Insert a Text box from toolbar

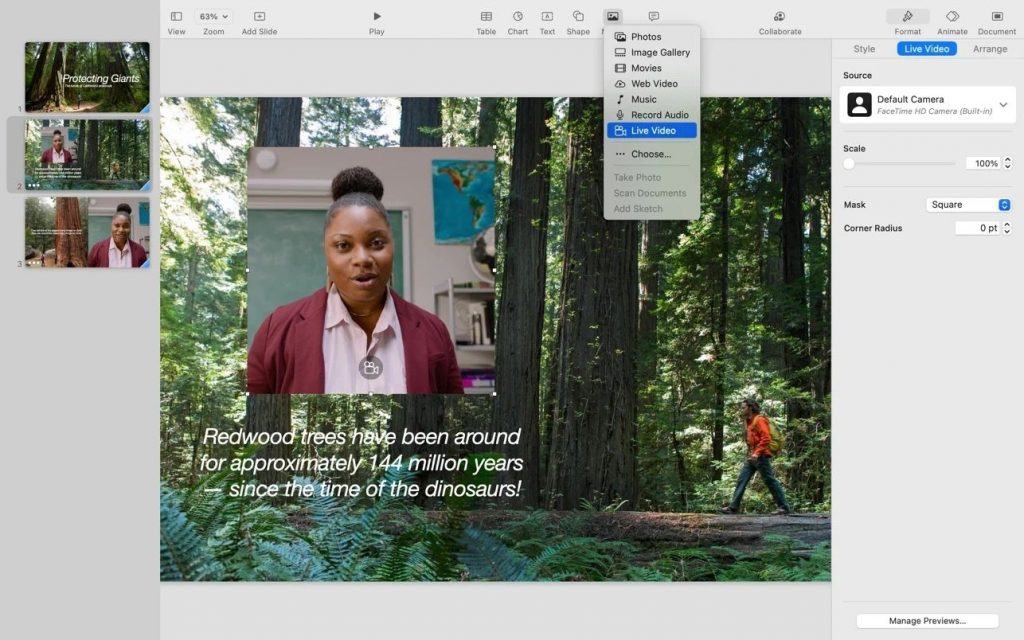point(547,17)
